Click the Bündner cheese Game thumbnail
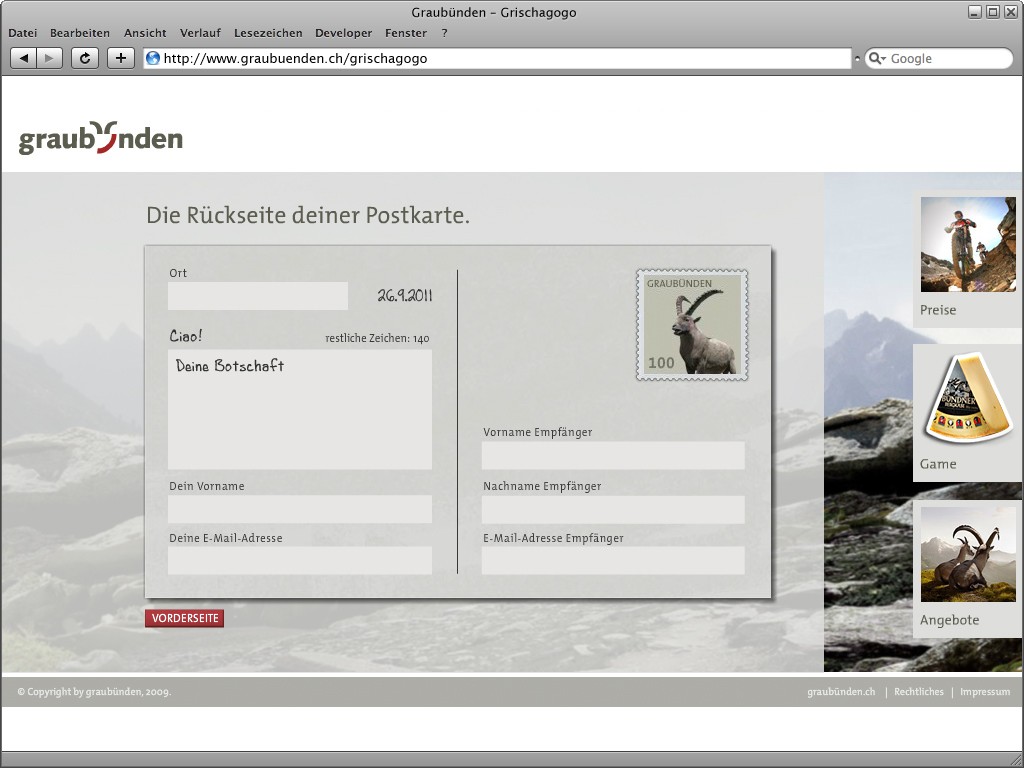1024x768 pixels. (968, 399)
